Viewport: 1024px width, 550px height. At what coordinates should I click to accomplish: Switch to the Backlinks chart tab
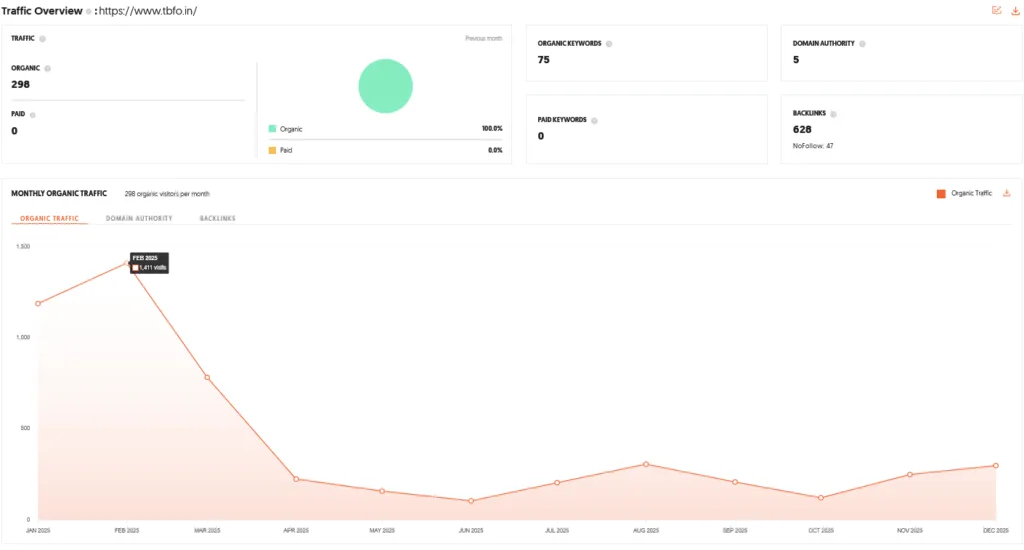(x=217, y=218)
